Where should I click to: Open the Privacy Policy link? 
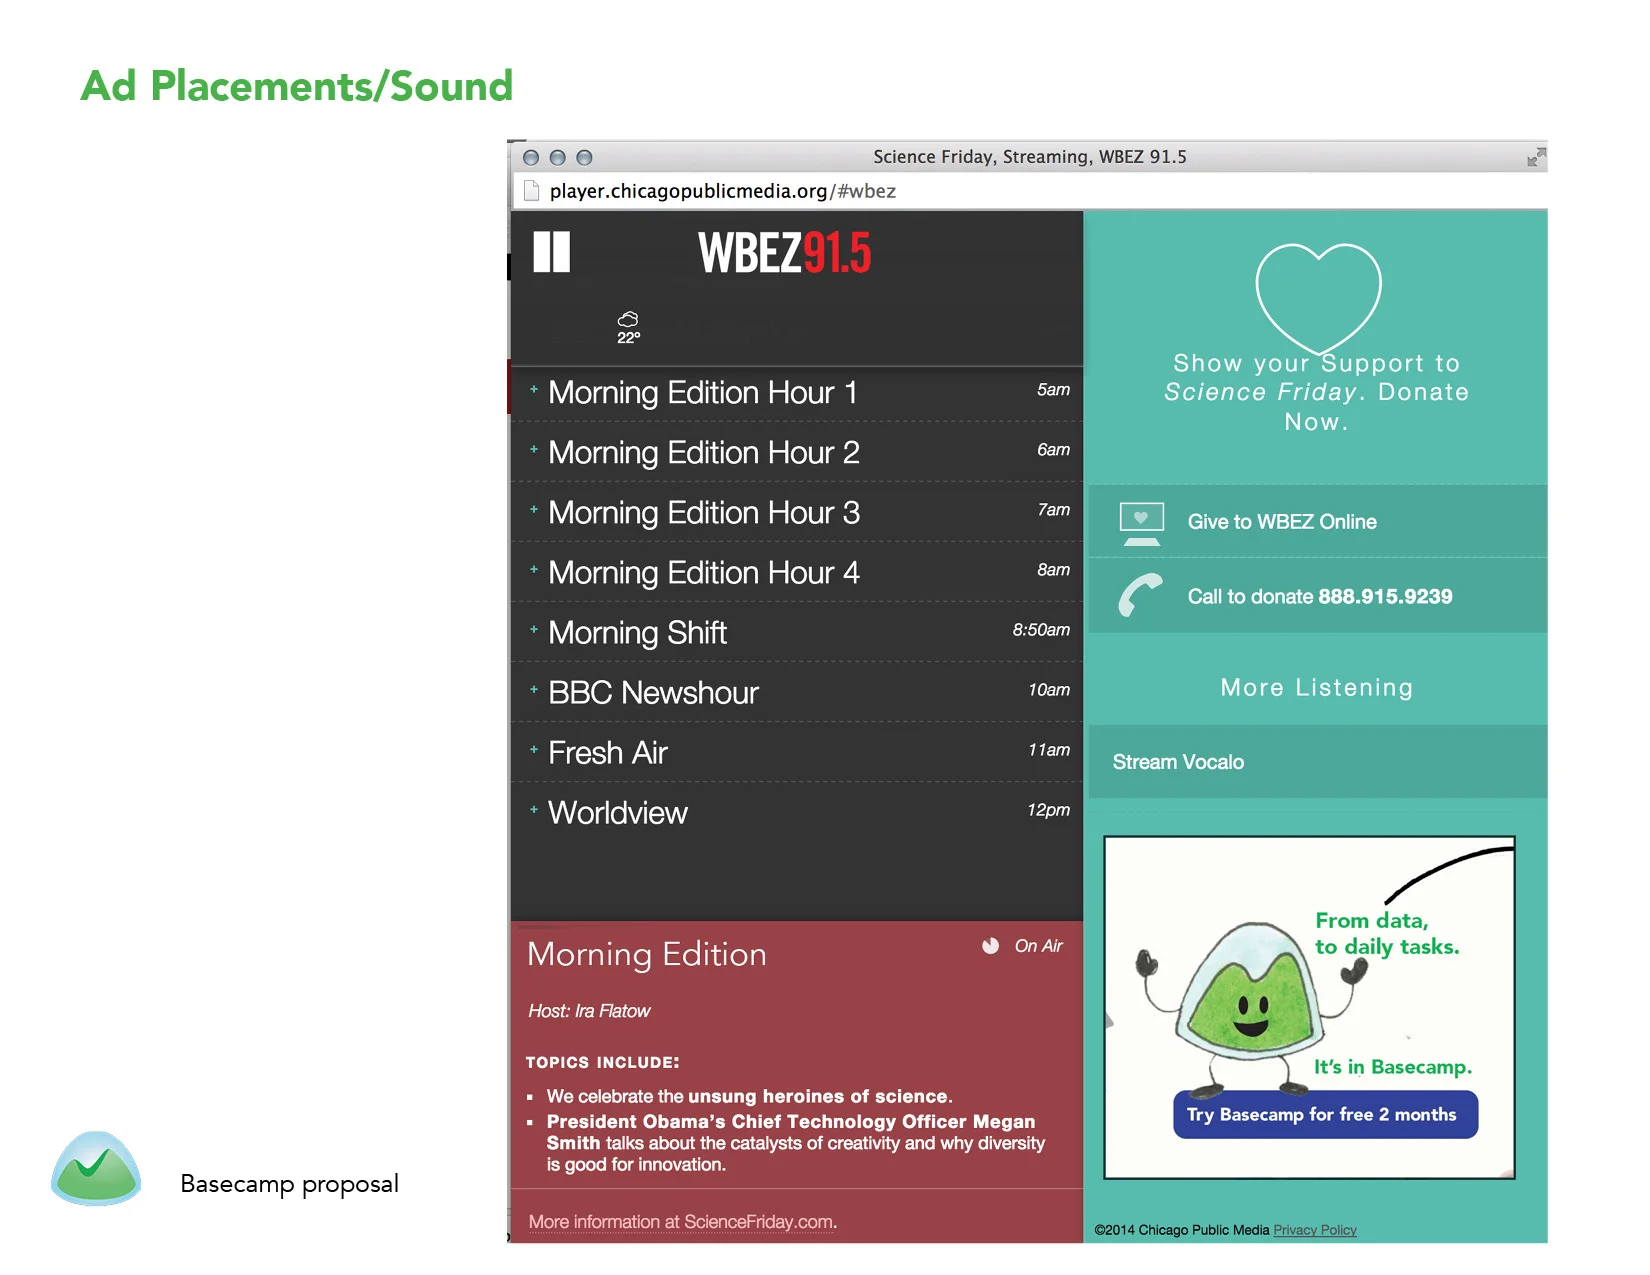point(1315,1230)
